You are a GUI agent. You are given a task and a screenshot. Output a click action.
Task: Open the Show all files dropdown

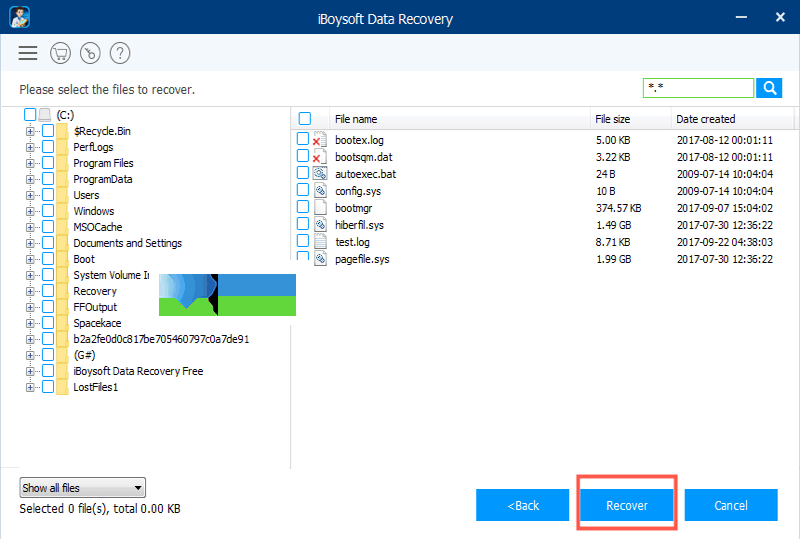(x=83, y=488)
